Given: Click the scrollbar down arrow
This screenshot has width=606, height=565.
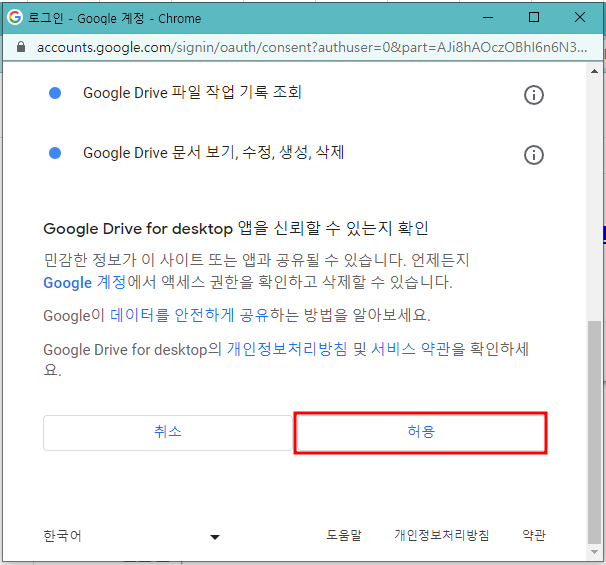Looking at the screenshot, I should click(594, 552).
